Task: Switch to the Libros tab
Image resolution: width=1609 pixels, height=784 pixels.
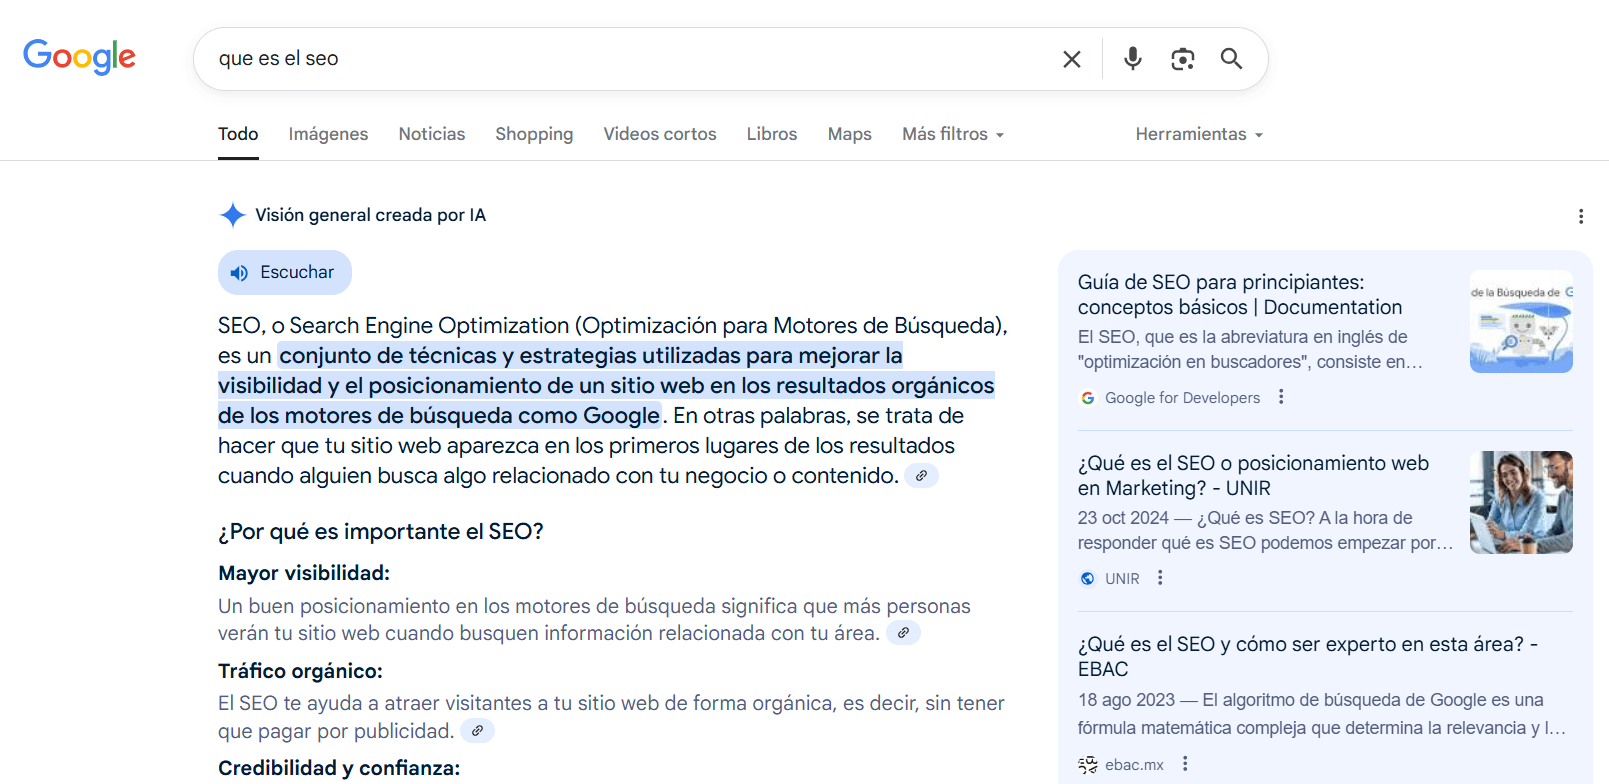Action: point(772,134)
